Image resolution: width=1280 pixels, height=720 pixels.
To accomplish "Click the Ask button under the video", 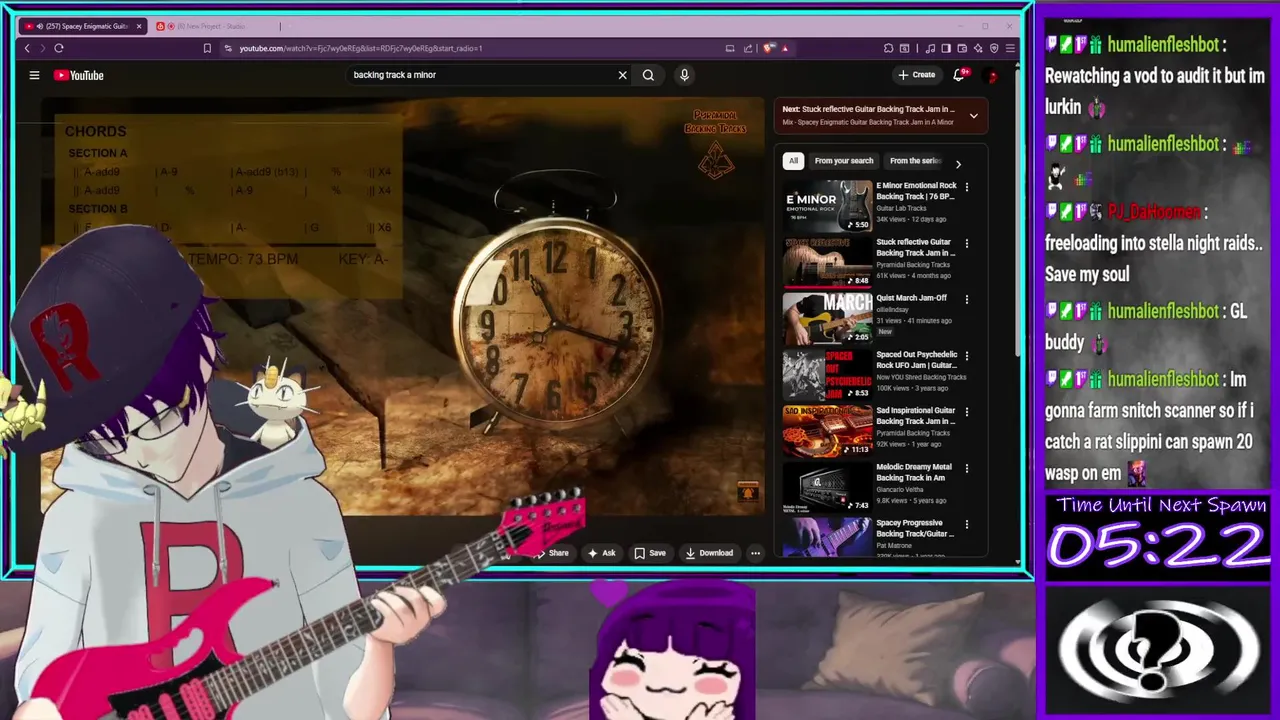I will coord(601,553).
